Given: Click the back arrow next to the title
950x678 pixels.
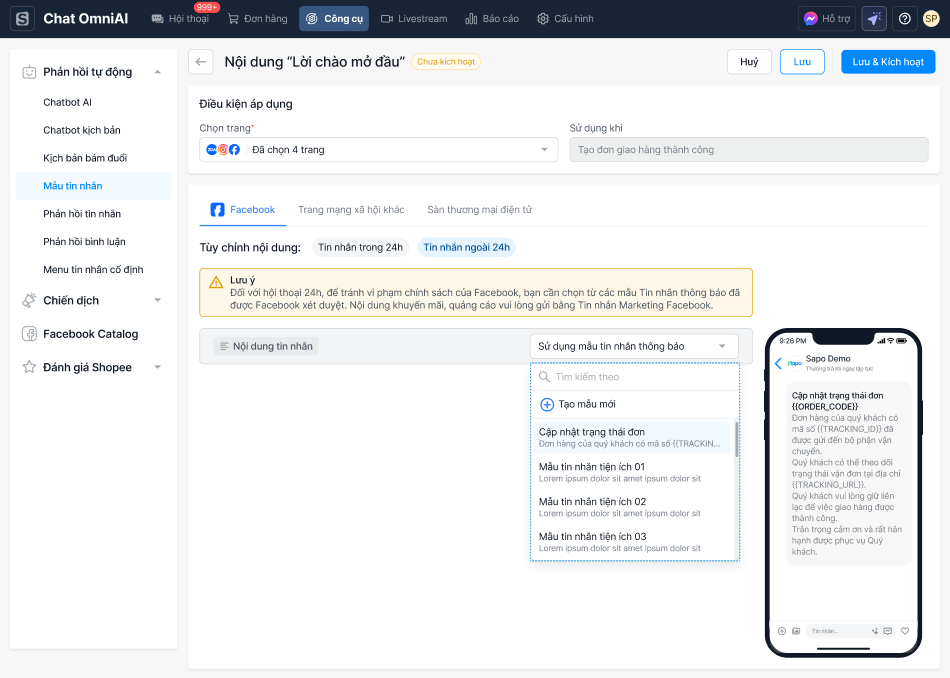Looking at the screenshot, I should (202, 62).
